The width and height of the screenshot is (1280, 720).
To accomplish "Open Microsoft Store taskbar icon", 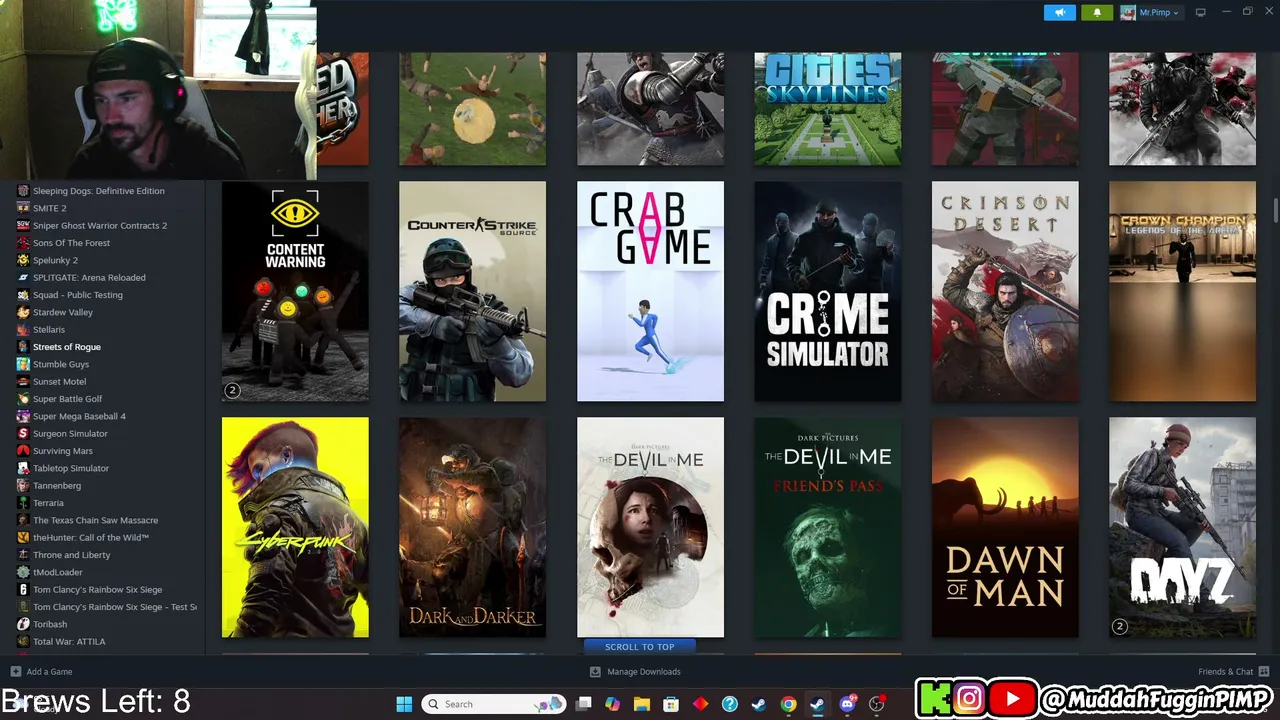I will point(671,704).
